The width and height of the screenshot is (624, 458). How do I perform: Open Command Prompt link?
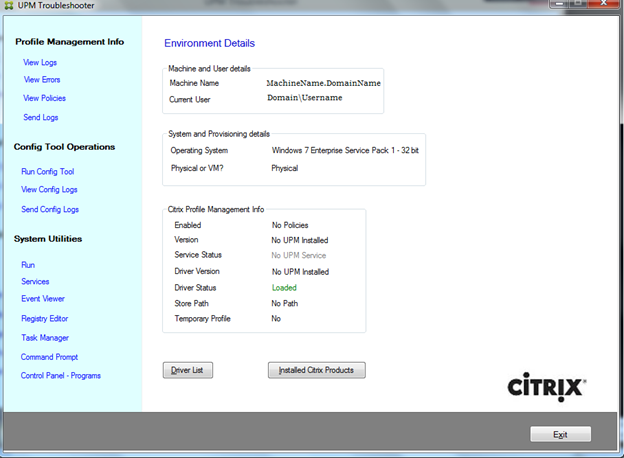[x=49, y=357]
